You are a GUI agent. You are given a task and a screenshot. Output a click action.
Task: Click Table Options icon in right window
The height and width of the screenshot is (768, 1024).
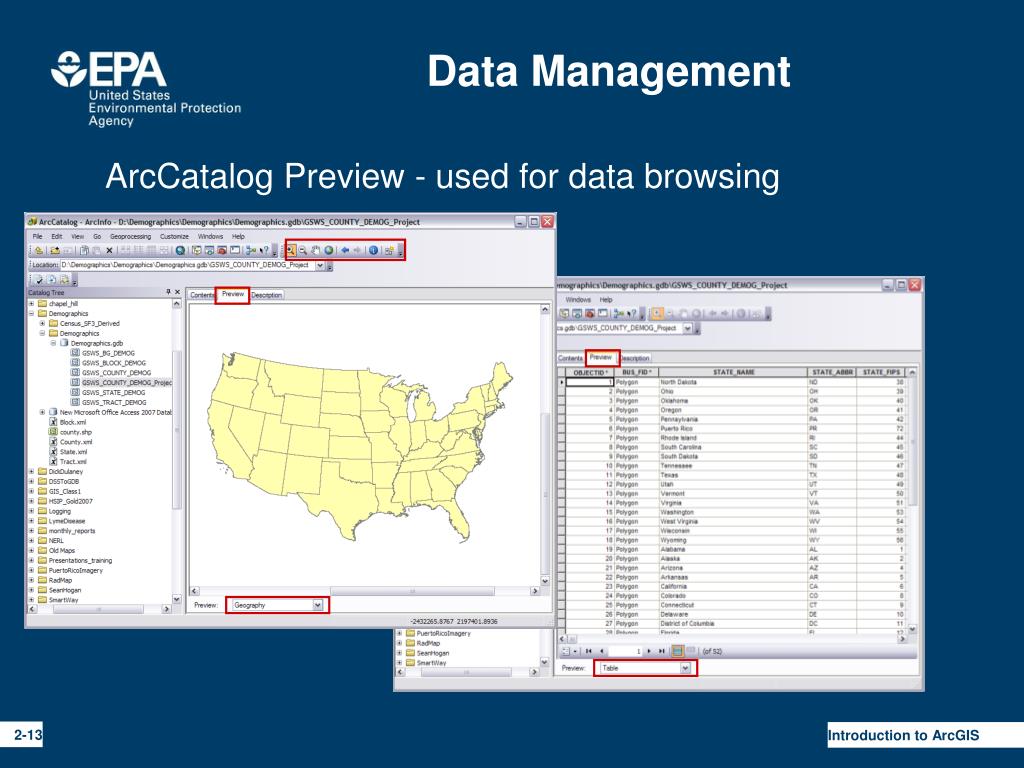point(568,651)
